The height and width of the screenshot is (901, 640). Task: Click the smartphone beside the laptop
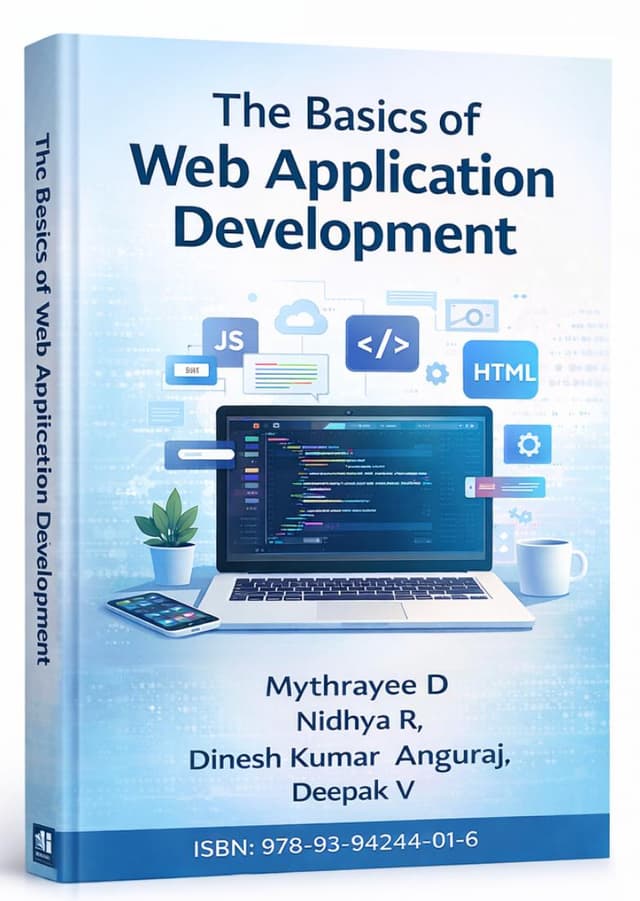pos(163,614)
